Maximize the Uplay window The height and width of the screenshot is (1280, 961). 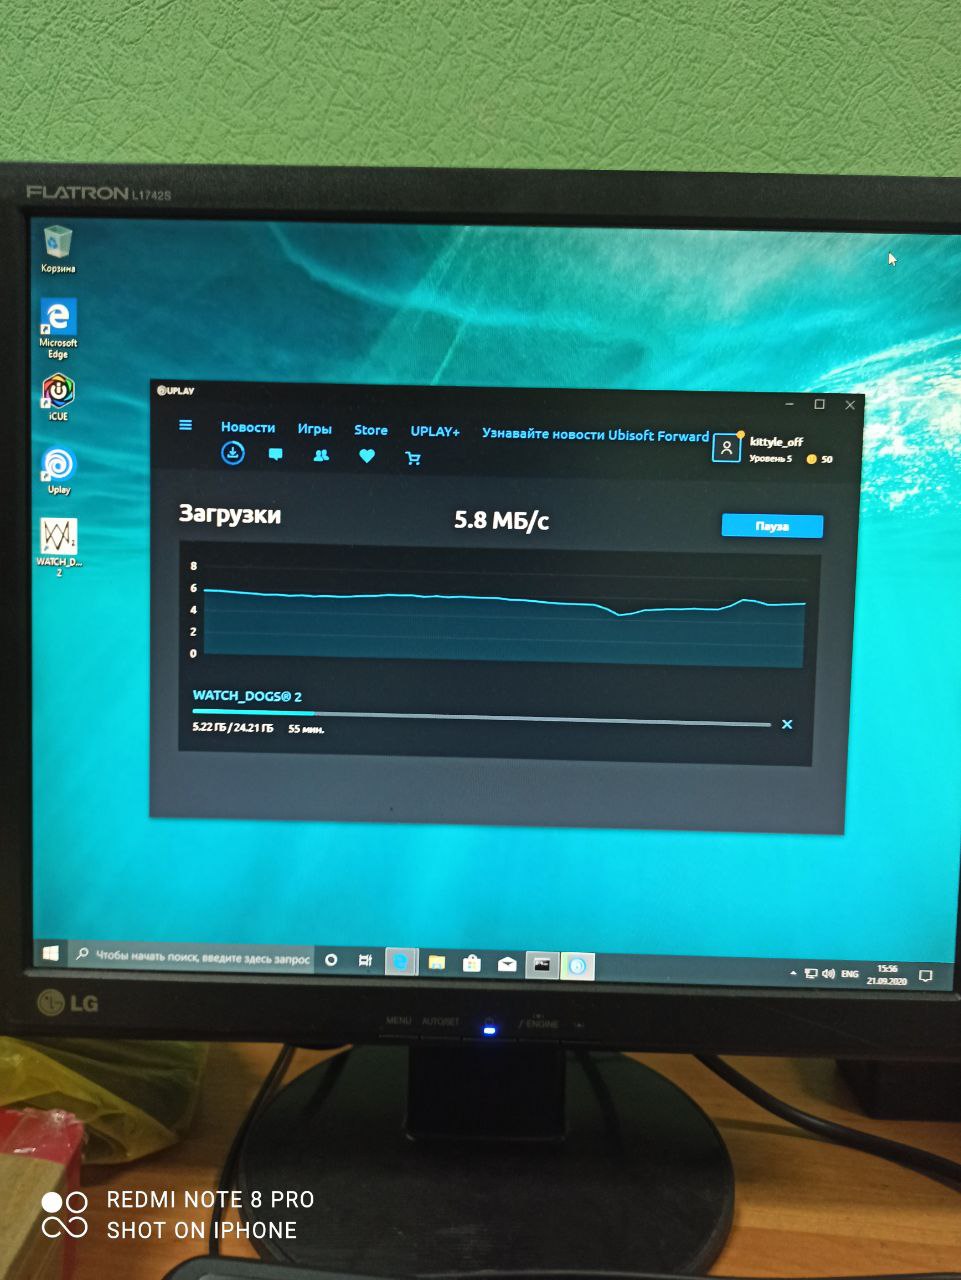tap(820, 404)
